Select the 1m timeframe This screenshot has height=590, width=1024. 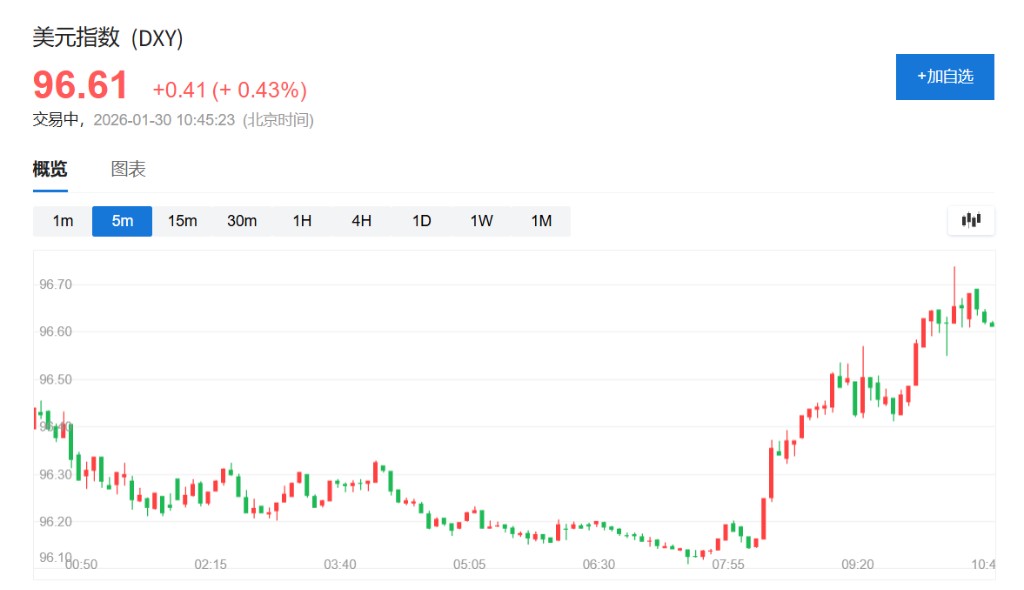[63, 221]
